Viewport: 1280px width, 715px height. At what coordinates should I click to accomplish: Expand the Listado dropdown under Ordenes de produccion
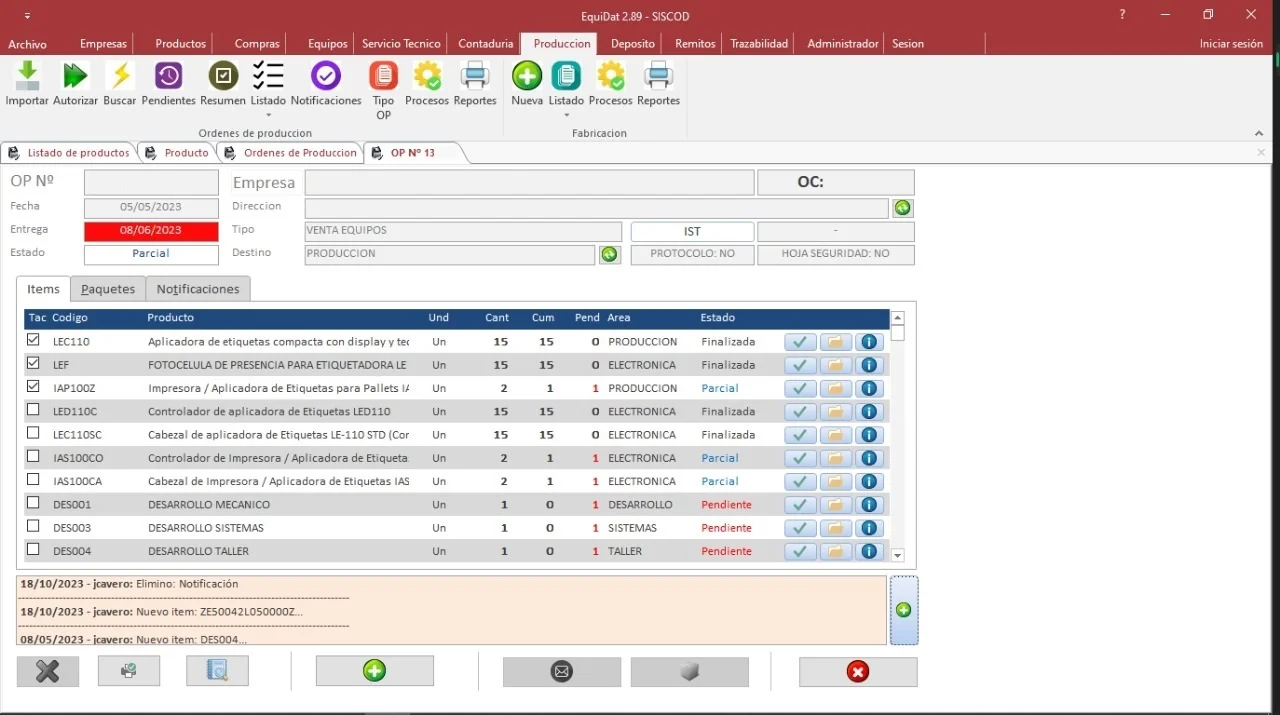pos(268,115)
